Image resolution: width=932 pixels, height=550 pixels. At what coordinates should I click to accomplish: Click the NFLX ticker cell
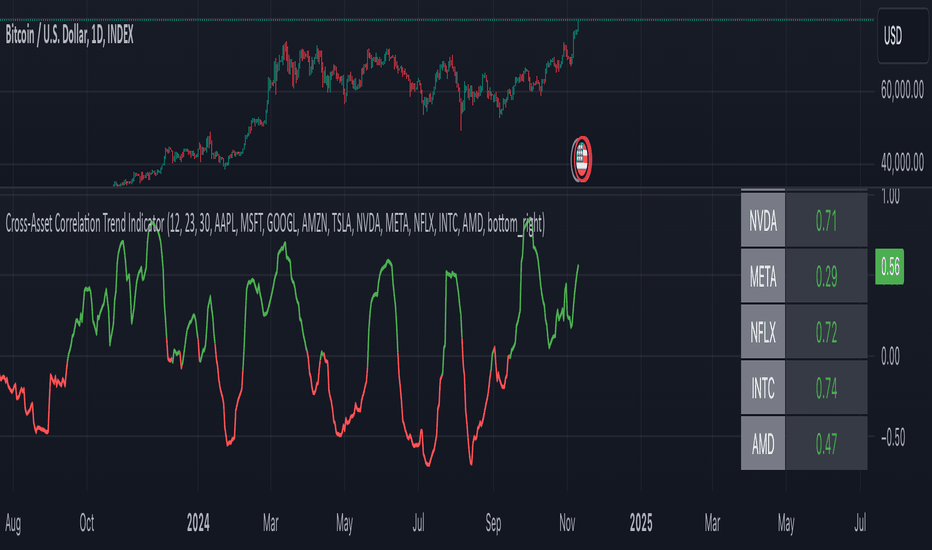point(764,332)
